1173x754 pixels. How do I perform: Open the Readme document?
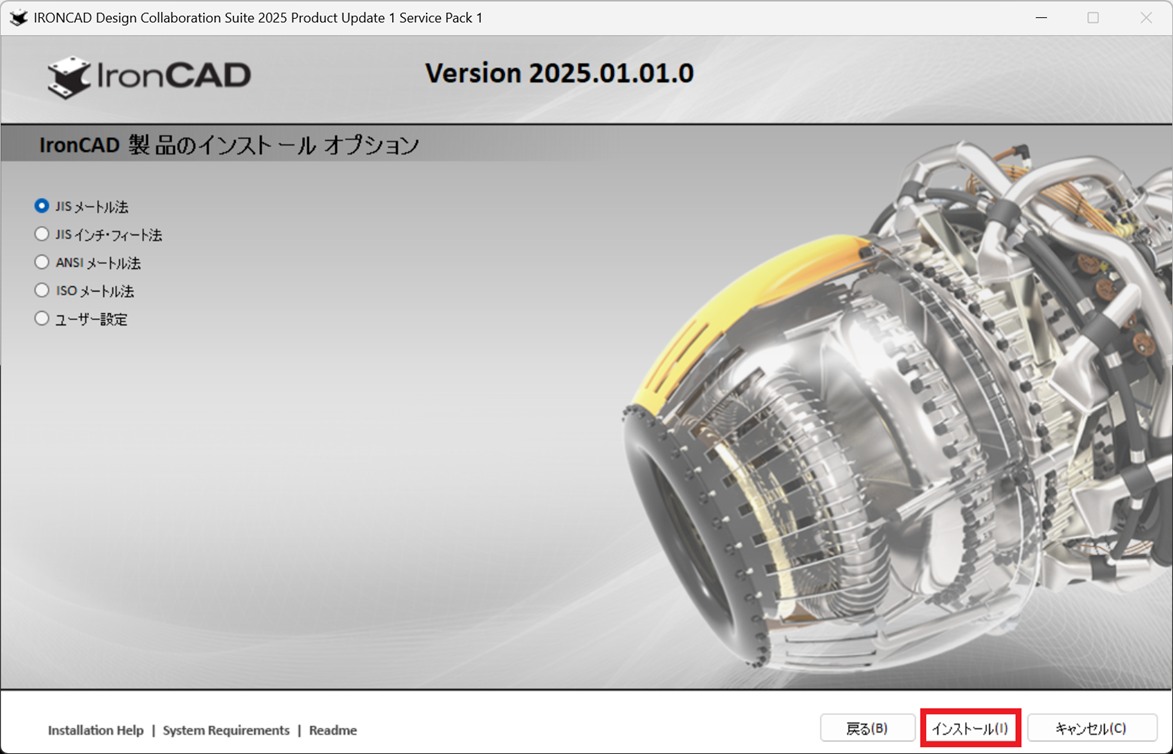click(333, 730)
